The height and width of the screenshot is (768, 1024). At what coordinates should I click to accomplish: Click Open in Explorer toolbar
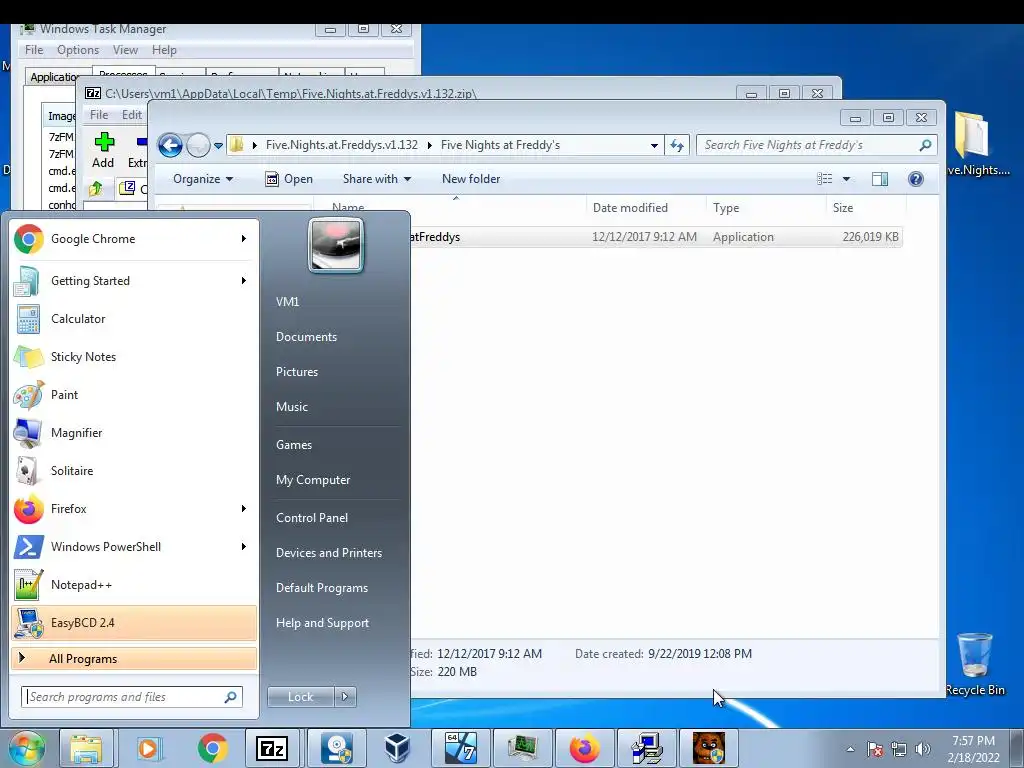(289, 179)
